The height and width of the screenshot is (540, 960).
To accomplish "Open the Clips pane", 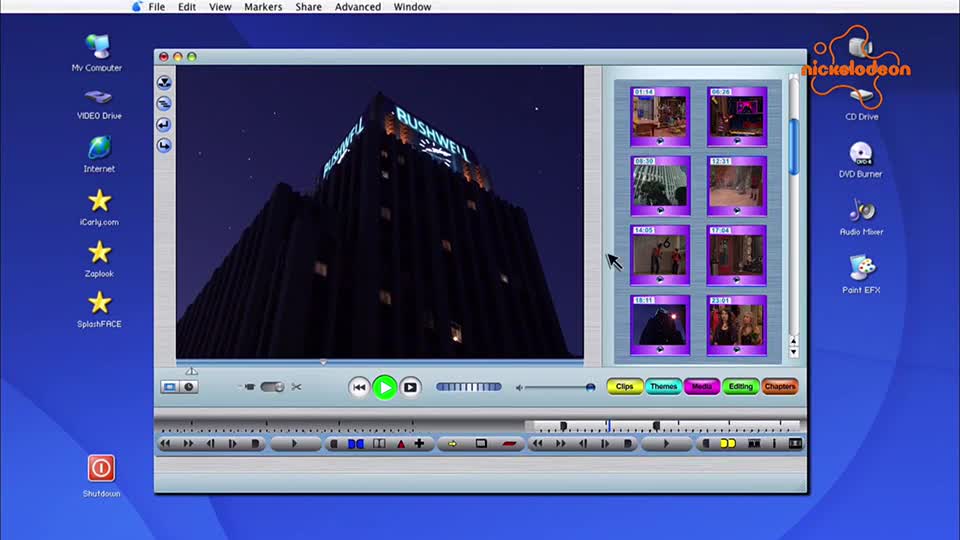I will pos(624,386).
